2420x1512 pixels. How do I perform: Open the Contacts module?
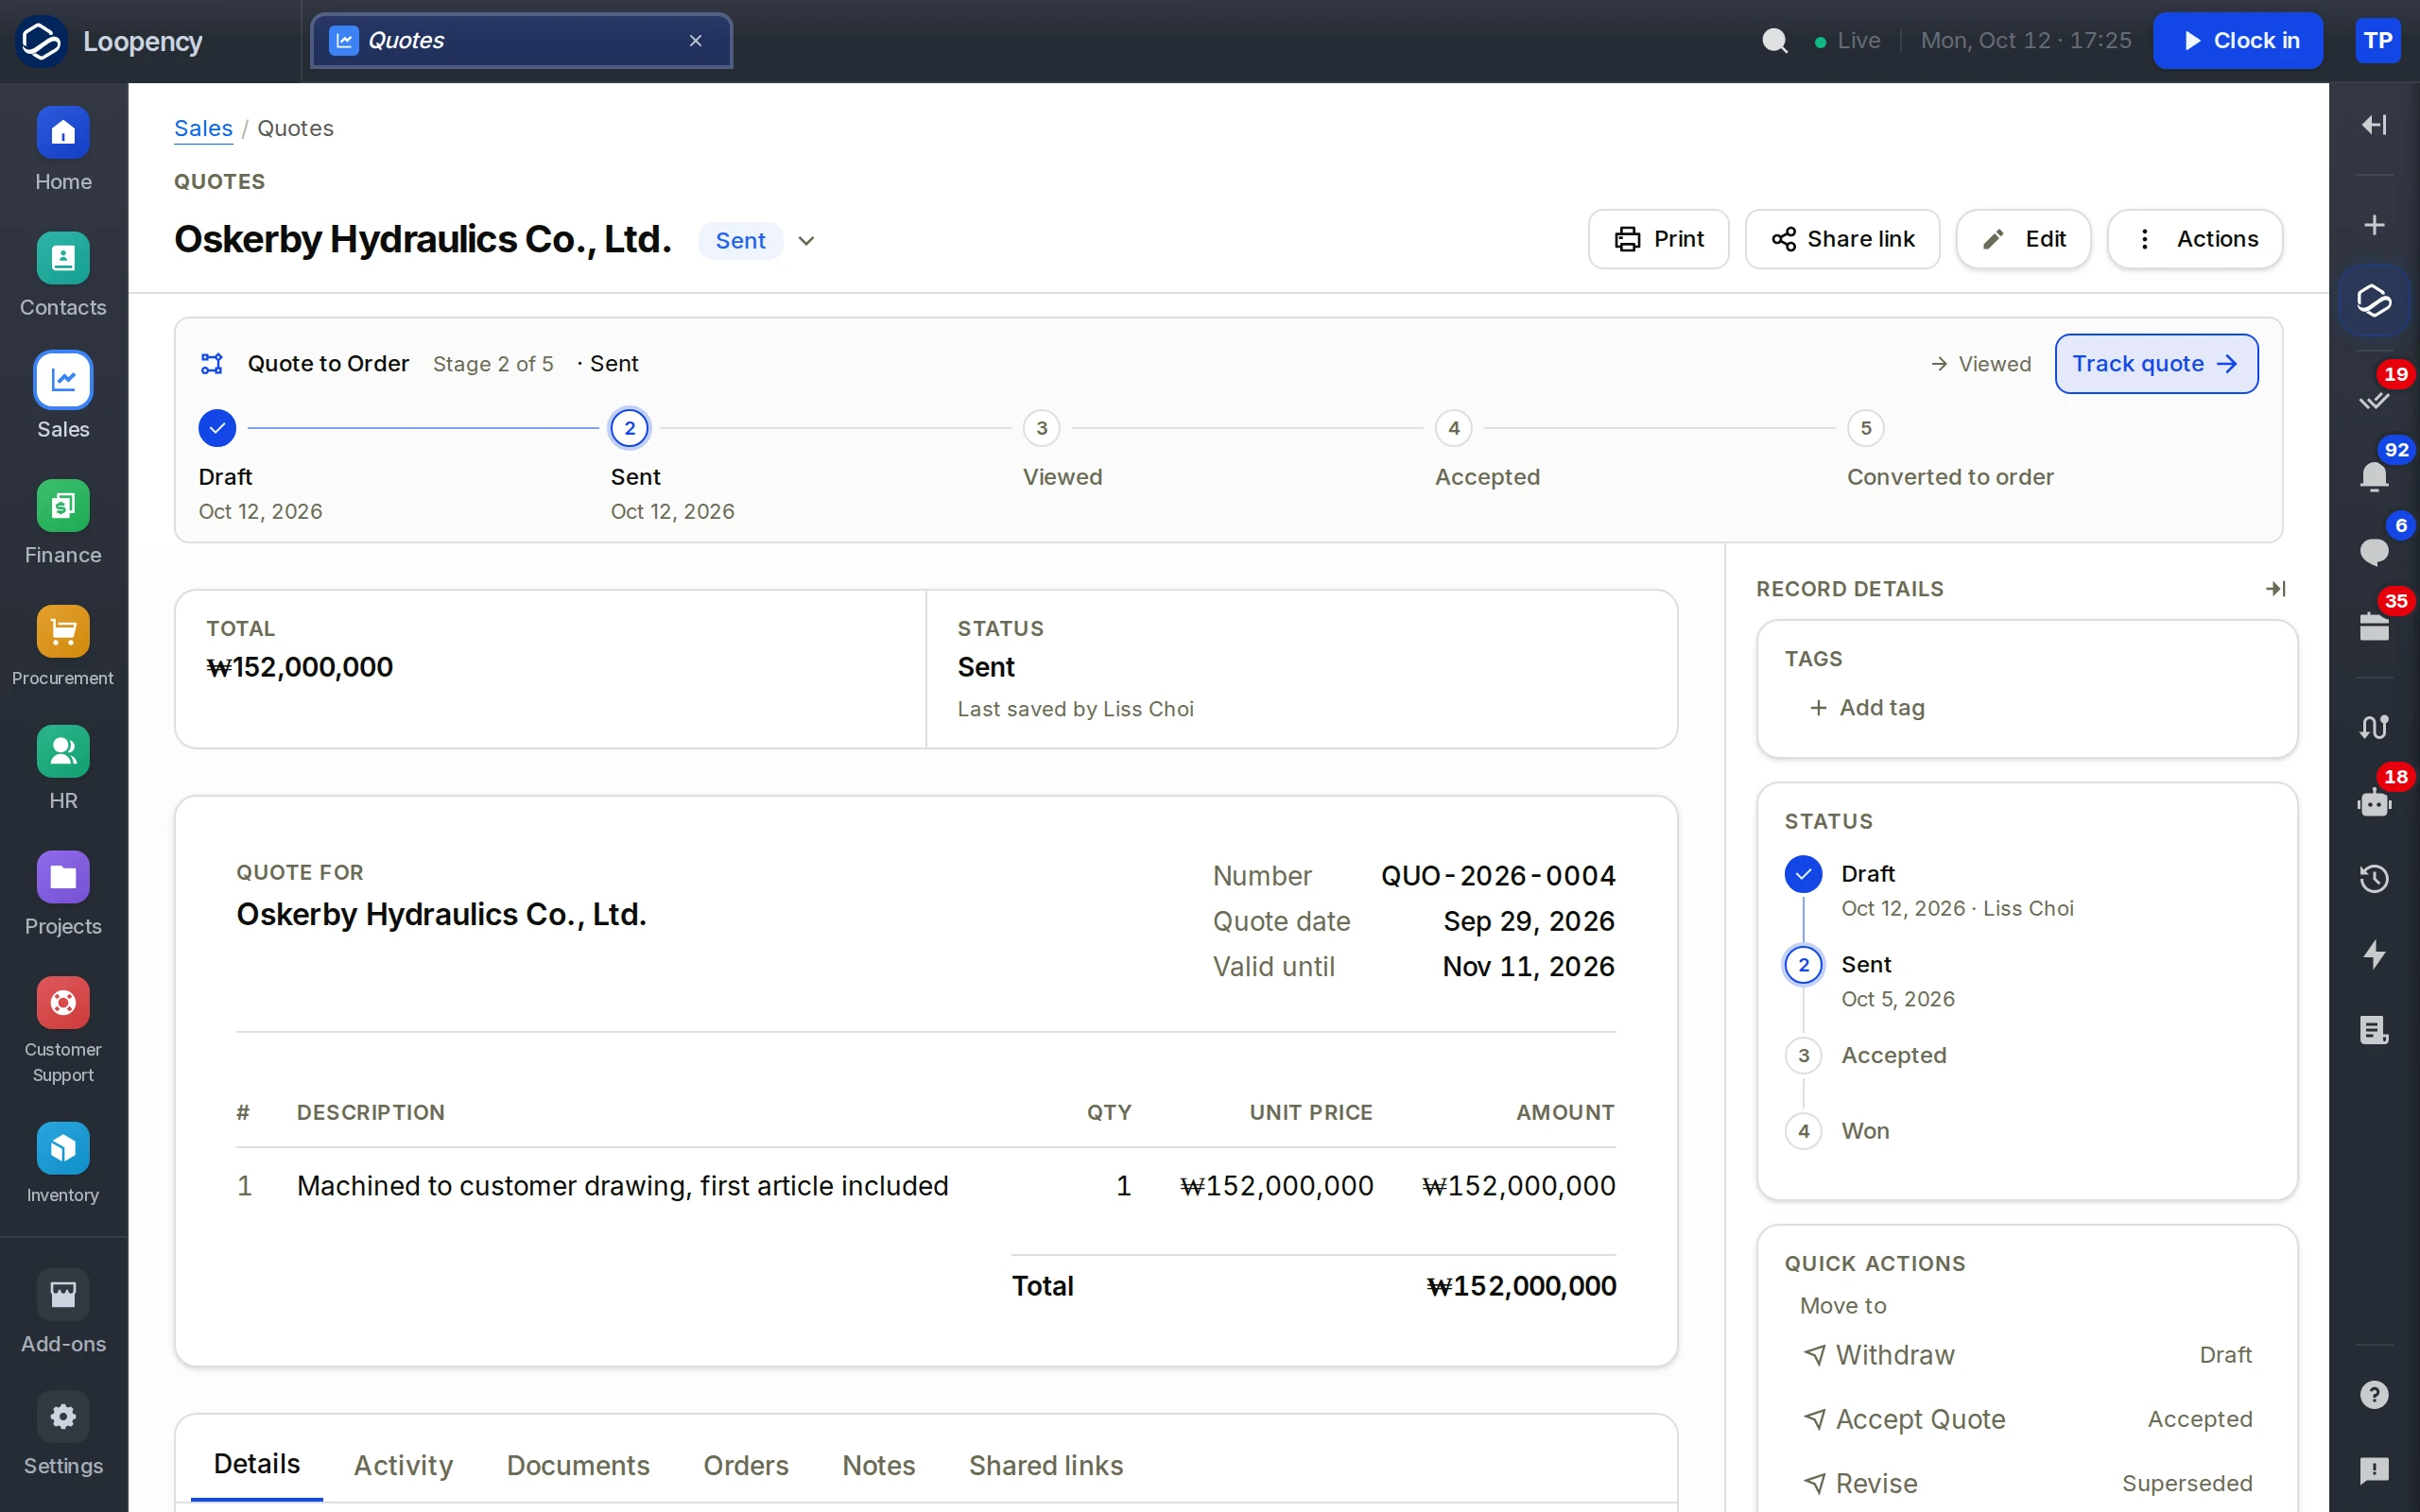63,276
